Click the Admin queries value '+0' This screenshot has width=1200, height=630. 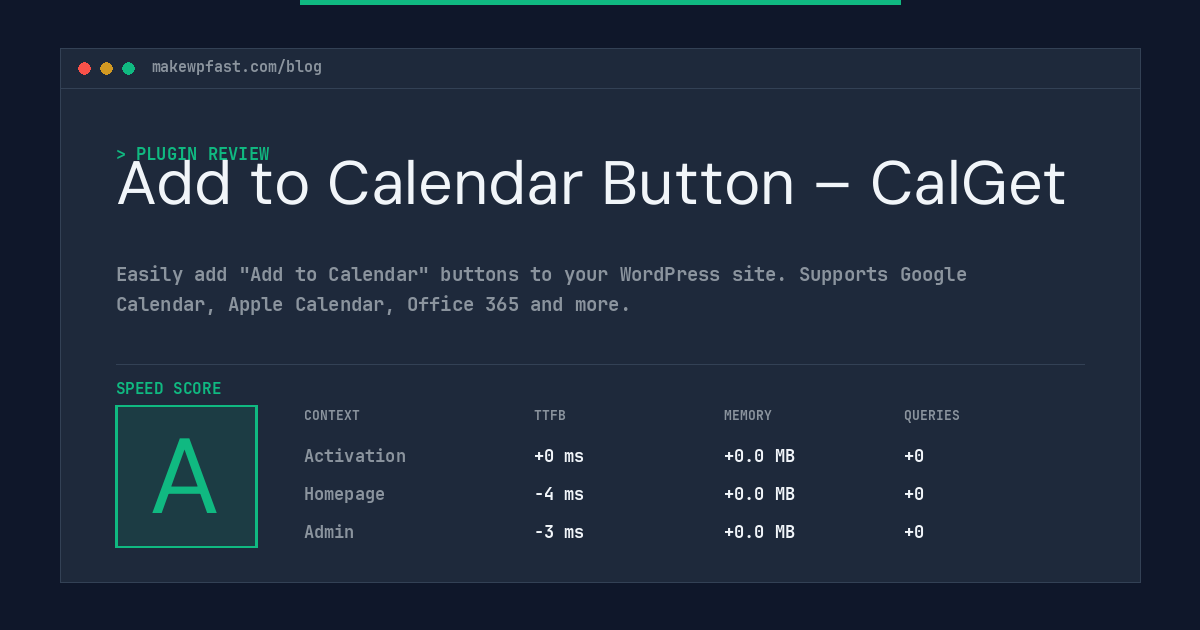point(914,532)
